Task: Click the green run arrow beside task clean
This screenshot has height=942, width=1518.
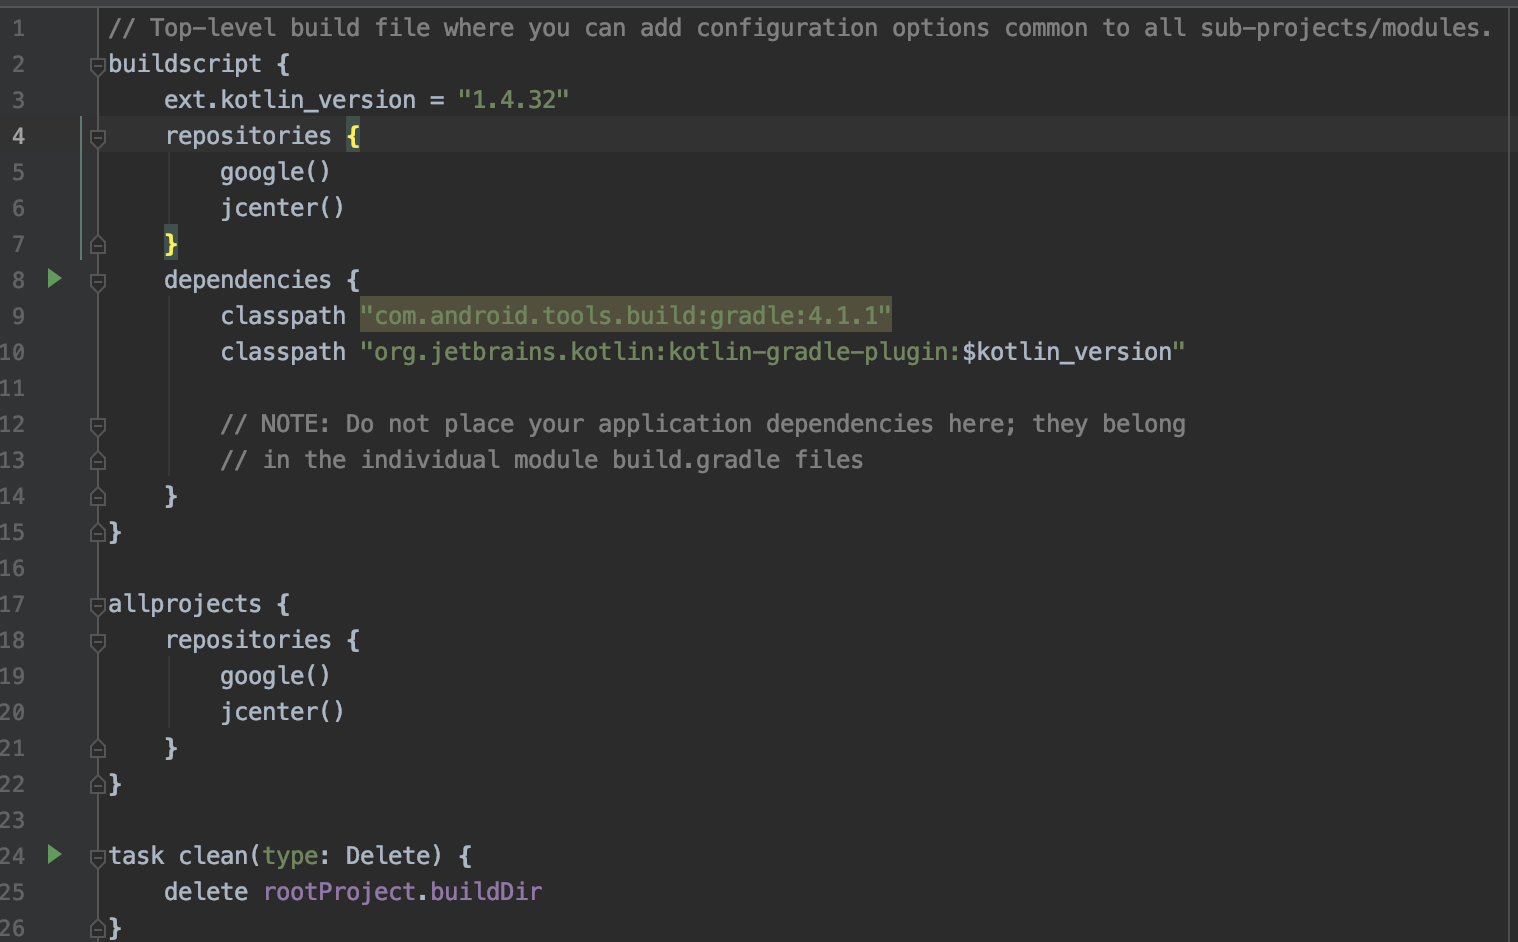Action: (55, 855)
